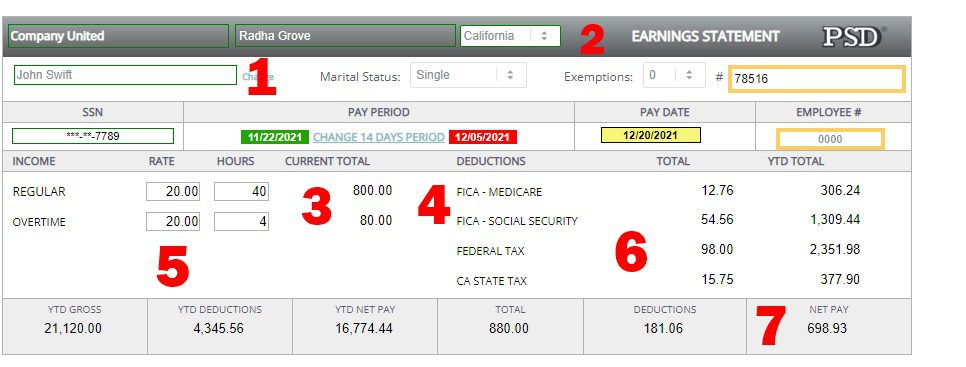
Task: Select the 12/05/2021 pay period end date
Action: (x=483, y=137)
